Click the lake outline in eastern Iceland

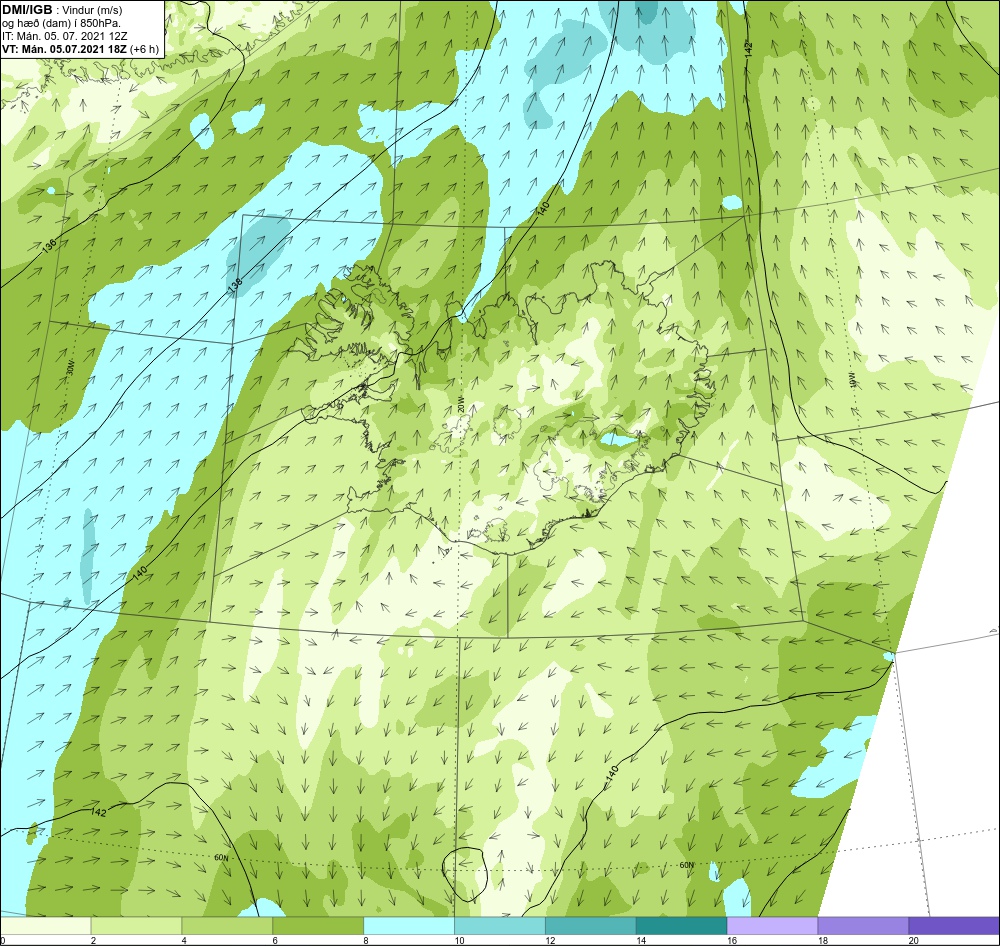[618, 440]
